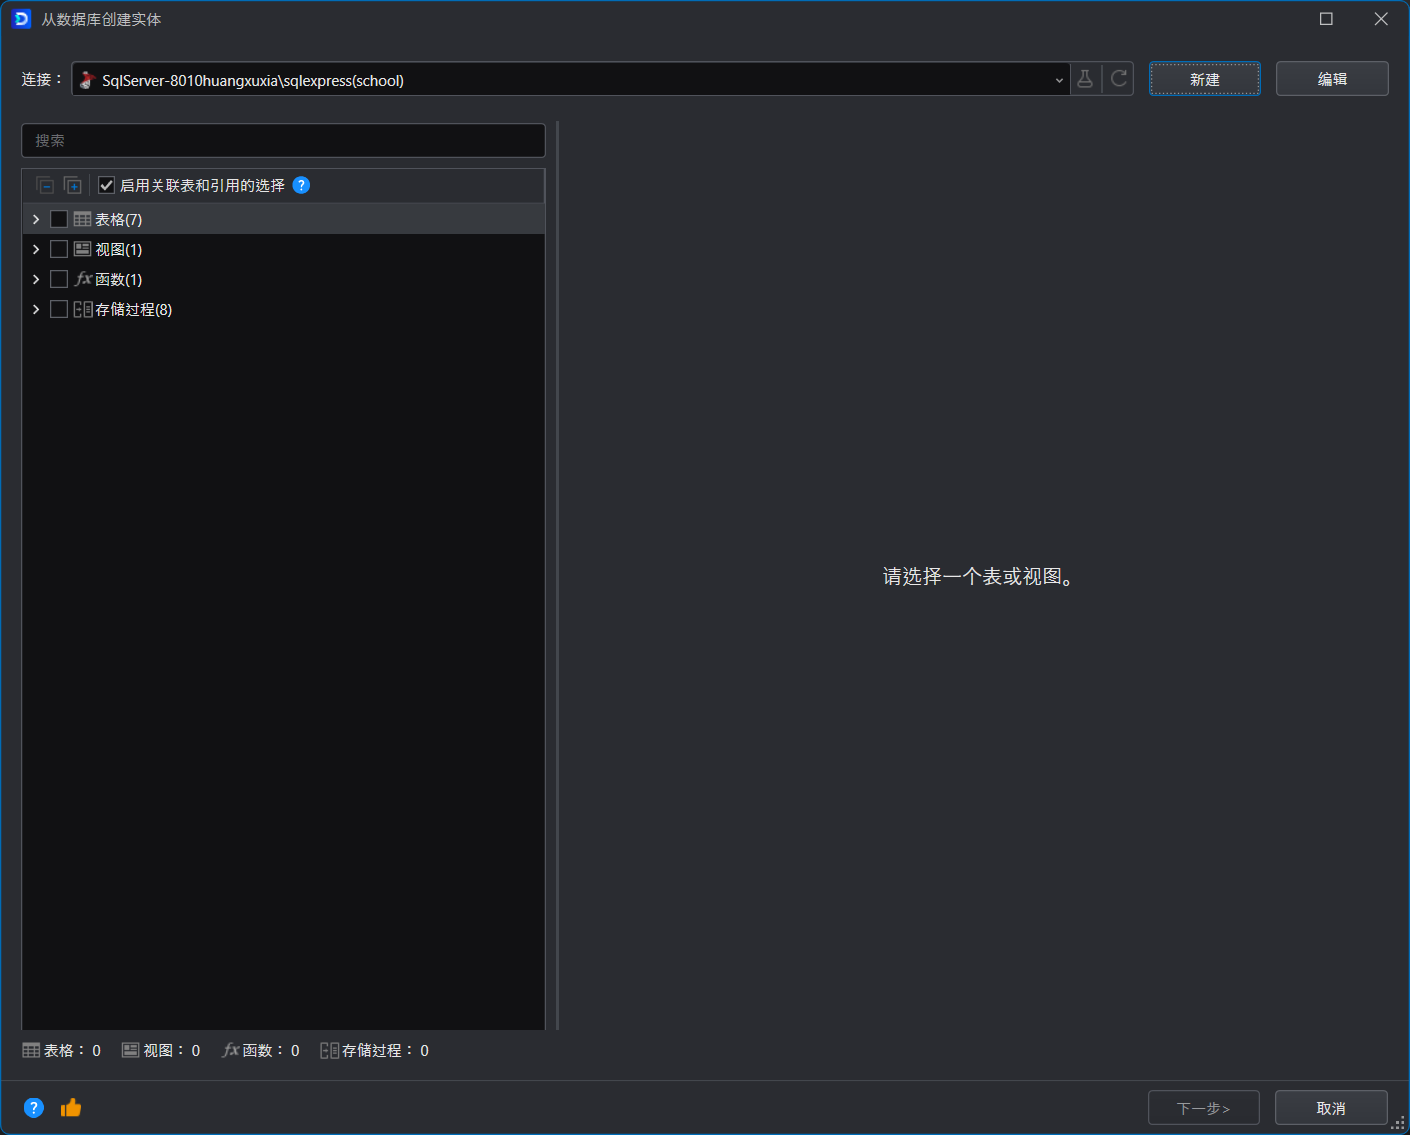Click the app logo in the title bar
Screen dimensions: 1410x1135
click(x=22, y=19)
